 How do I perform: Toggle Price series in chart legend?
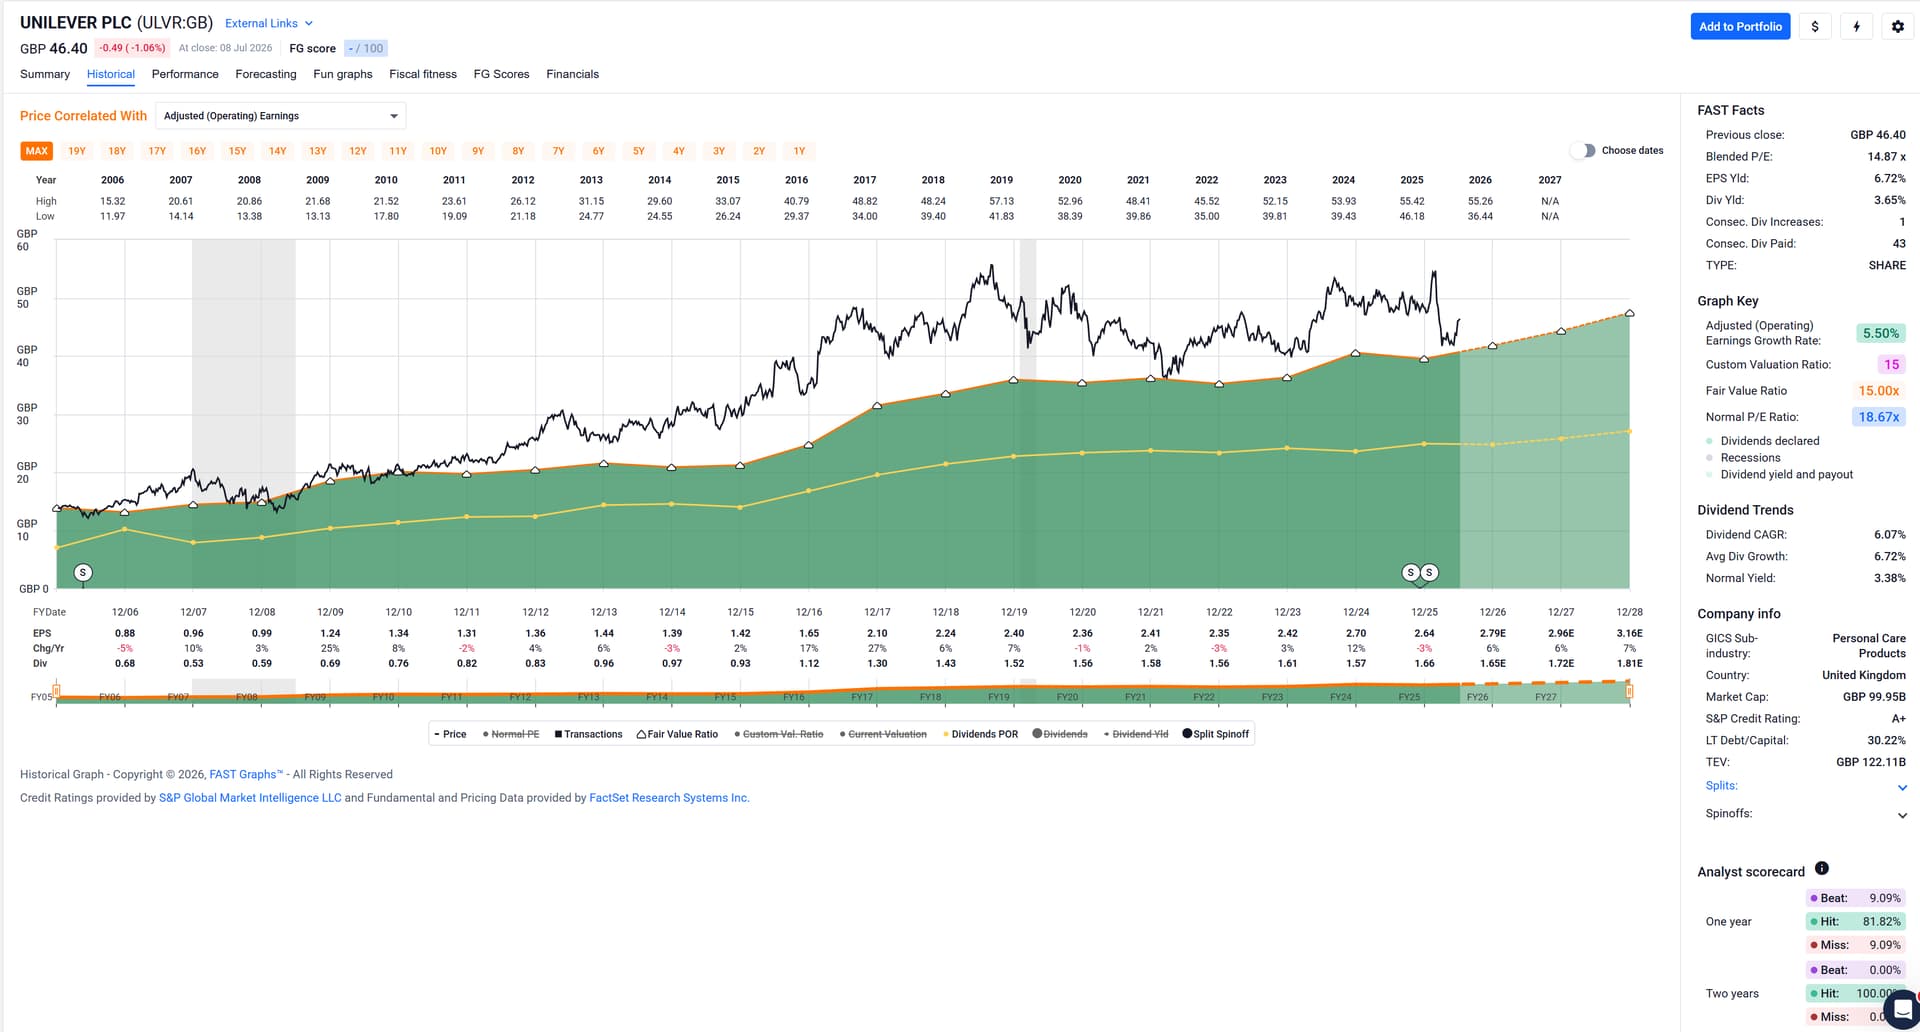tap(450, 734)
